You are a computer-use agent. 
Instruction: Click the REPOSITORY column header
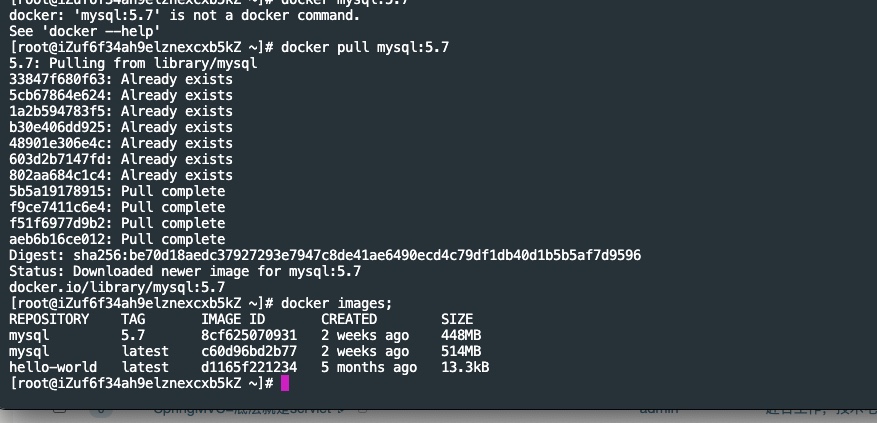click(x=49, y=319)
